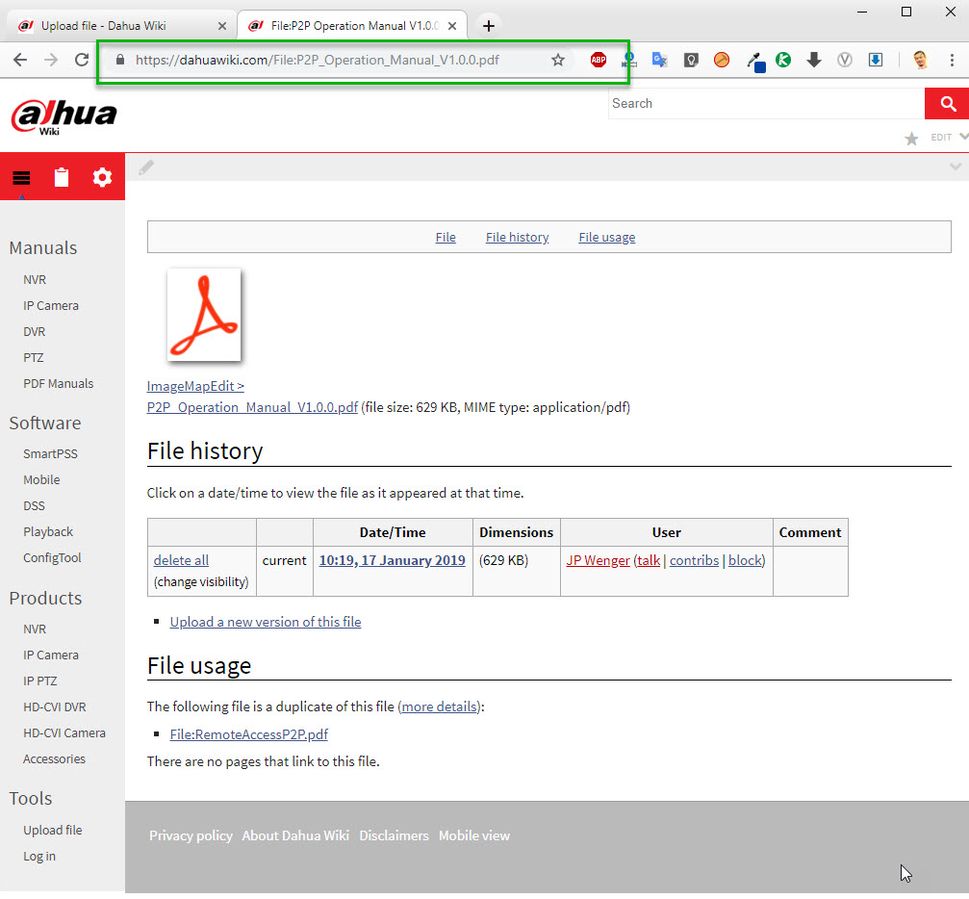Open the Chrome profile avatar

click(920, 60)
